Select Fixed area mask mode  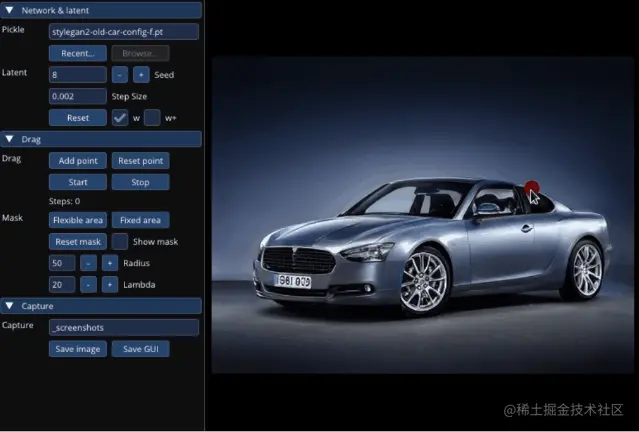pyautogui.click(x=141, y=220)
